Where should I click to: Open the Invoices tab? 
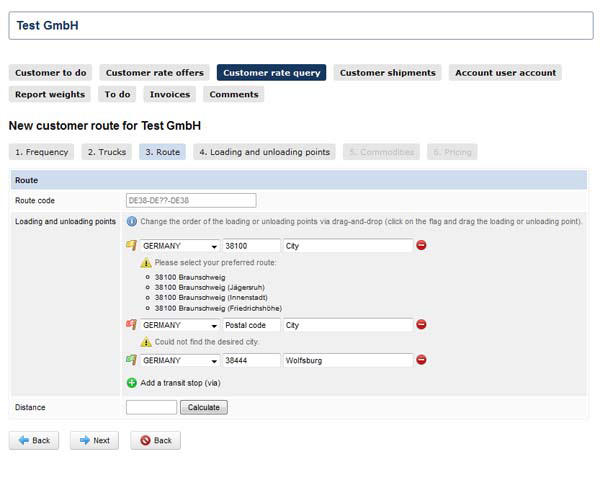coord(169,95)
